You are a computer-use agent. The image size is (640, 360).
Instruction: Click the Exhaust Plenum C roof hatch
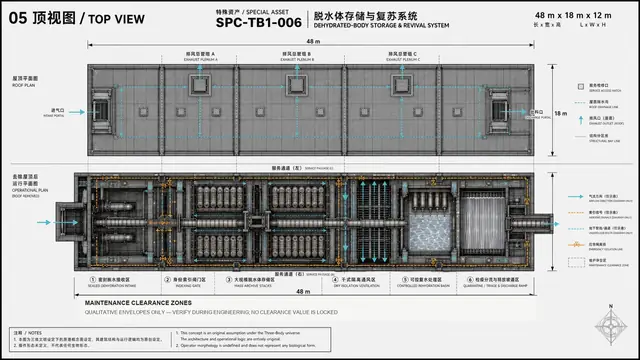(x=402, y=85)
